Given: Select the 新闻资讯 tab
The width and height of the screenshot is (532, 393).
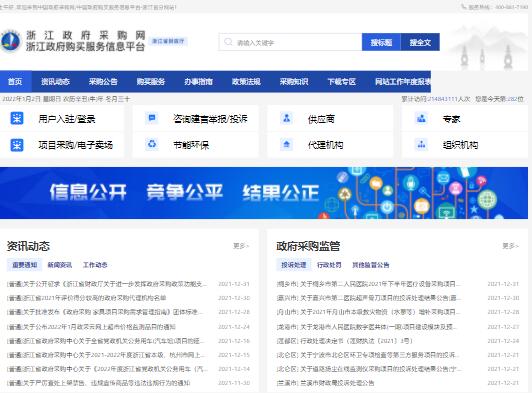Looking at the screenshot, I should (60, 265).
